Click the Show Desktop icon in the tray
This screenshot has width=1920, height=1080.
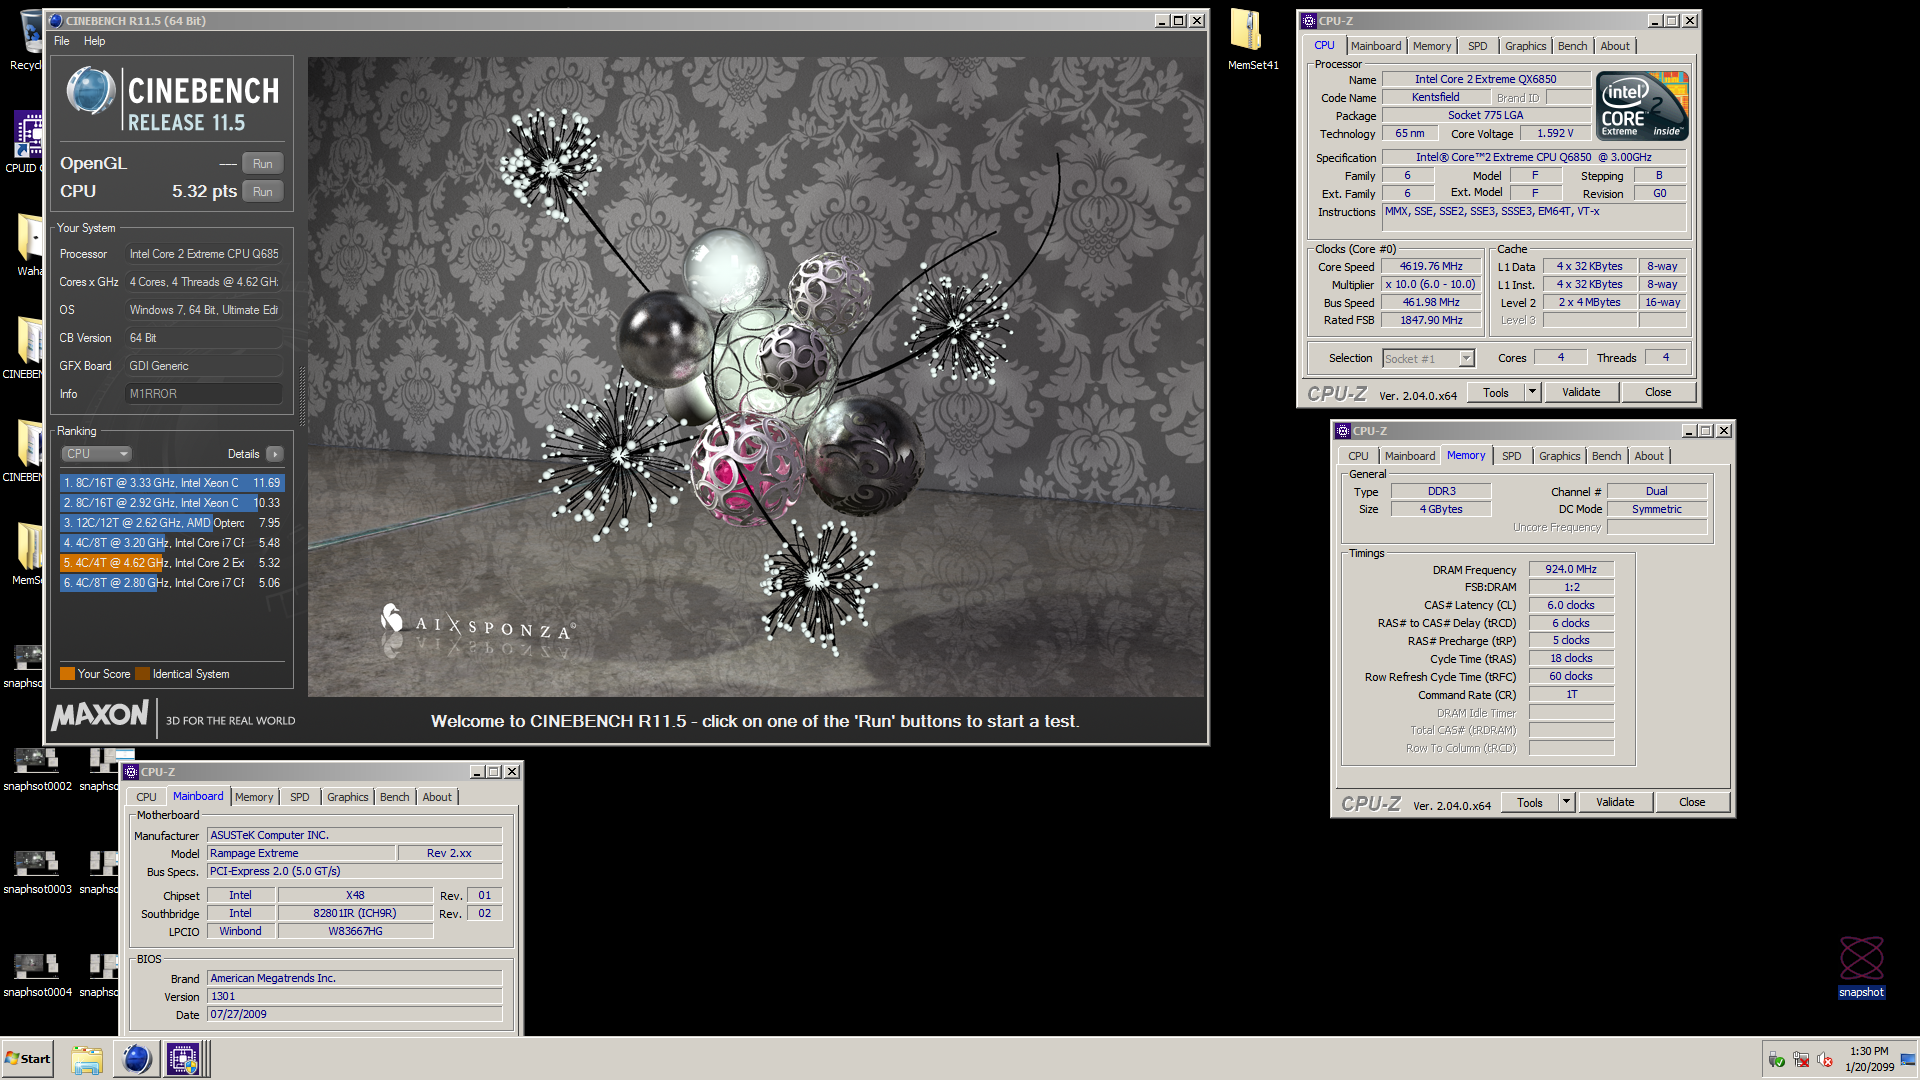[1908, 1060]
